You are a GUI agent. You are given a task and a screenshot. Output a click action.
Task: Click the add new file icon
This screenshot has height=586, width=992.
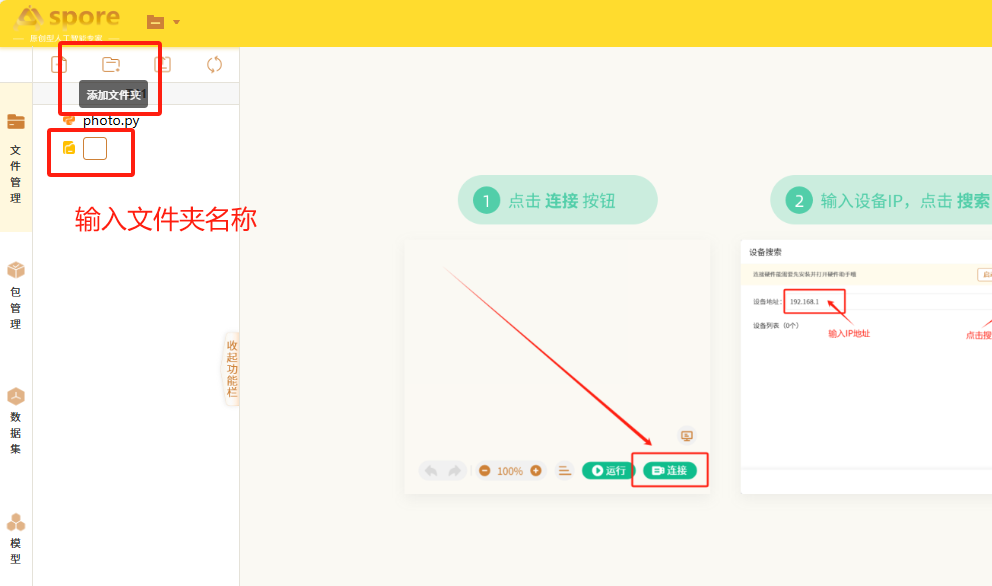(59, 65)
